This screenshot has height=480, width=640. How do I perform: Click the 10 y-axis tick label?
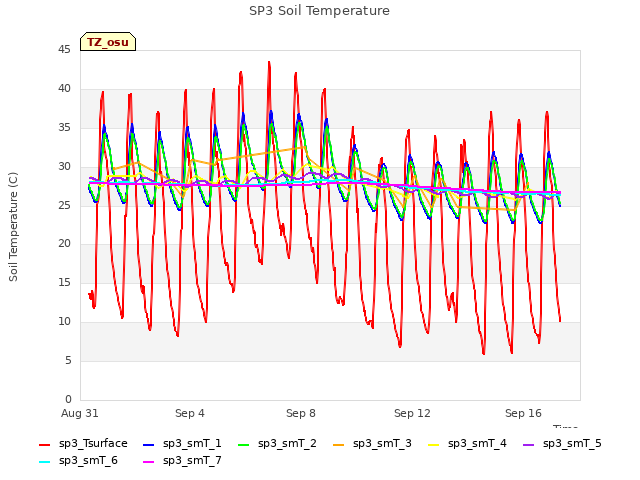(x=64, y=322)
